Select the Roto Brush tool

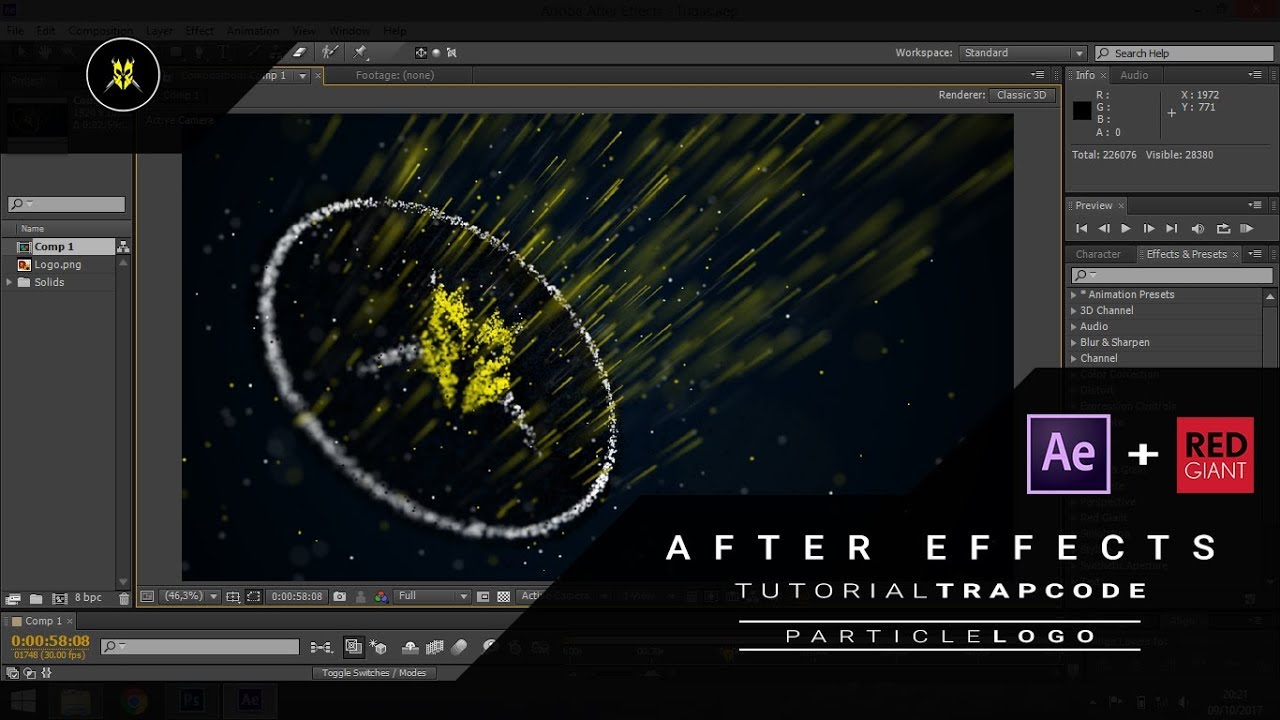pyautogui.click(x=329, y=53)
